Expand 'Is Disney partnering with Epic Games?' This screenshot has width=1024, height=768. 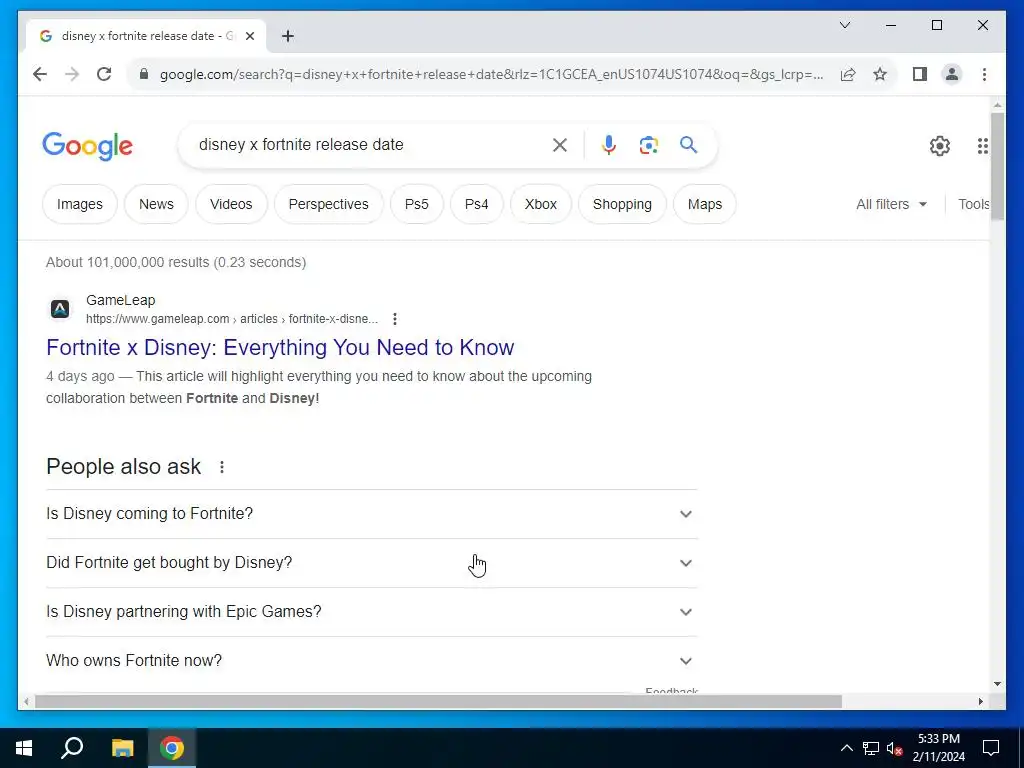[x=372, y=612]
